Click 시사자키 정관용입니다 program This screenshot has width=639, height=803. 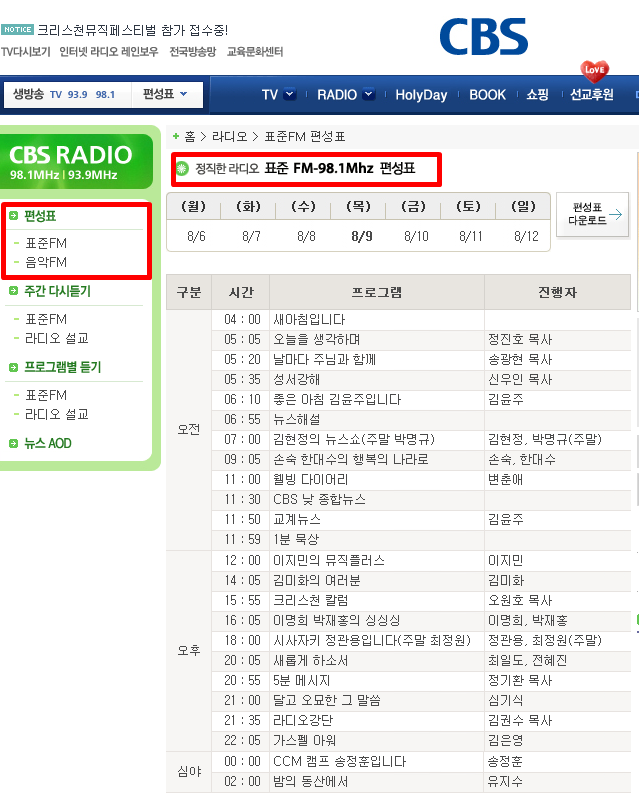[372, 640]
